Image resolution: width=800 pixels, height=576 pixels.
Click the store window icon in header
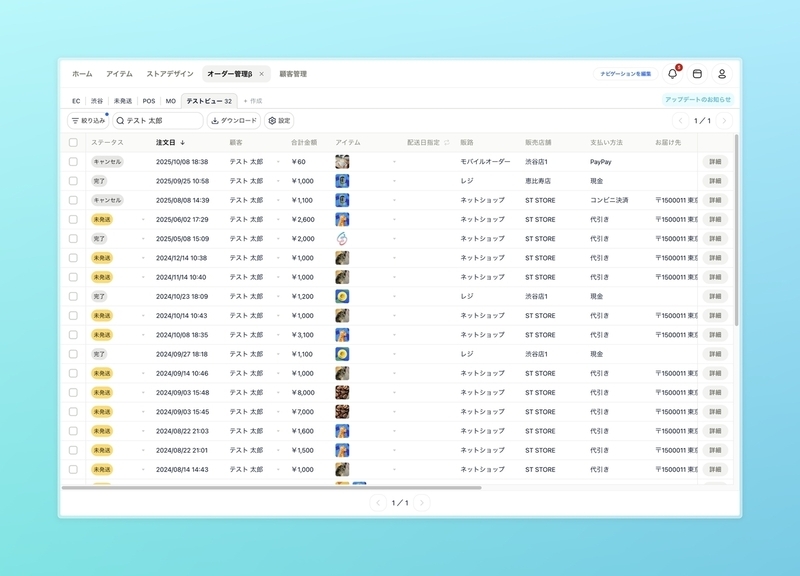tap(697, 74)
